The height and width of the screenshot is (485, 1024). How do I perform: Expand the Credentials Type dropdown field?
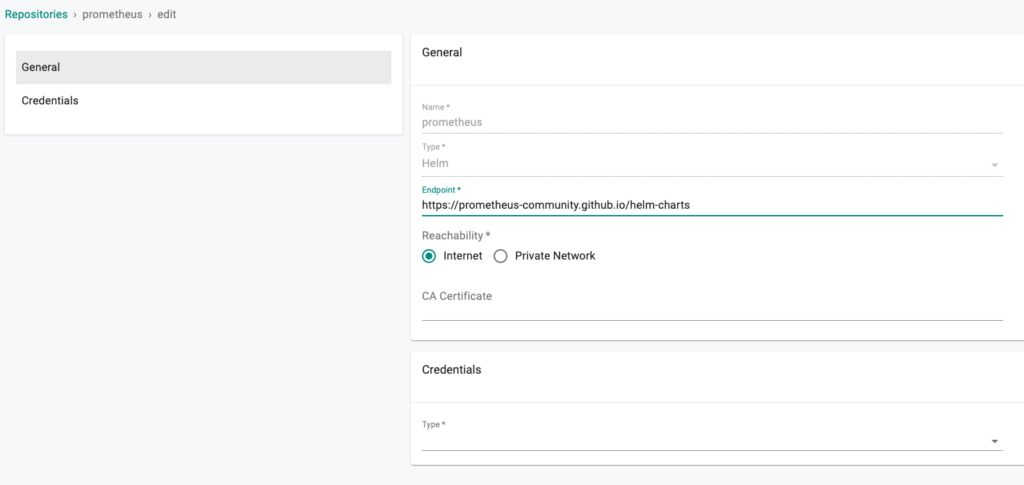point(700,440)
